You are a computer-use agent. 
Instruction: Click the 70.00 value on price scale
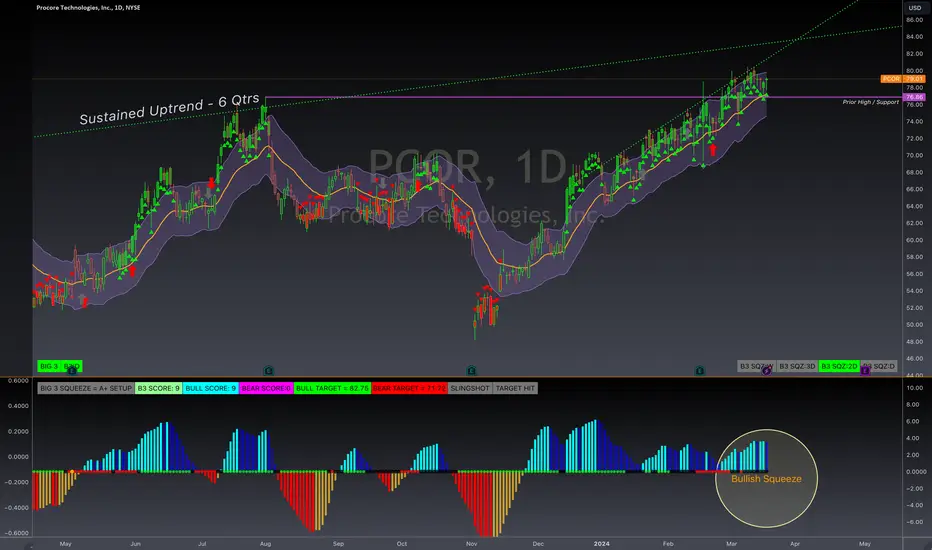(914, 155)
